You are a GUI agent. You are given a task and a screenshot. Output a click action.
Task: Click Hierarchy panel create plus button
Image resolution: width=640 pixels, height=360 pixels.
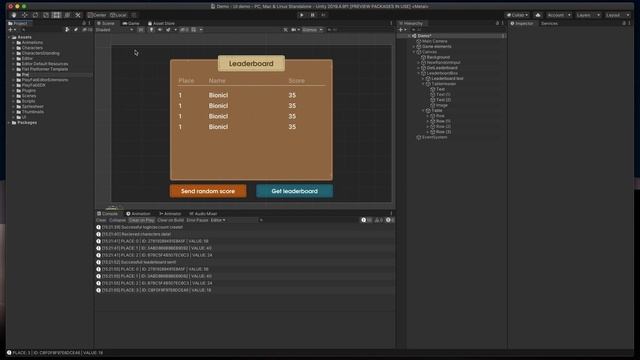pos(402,30)
